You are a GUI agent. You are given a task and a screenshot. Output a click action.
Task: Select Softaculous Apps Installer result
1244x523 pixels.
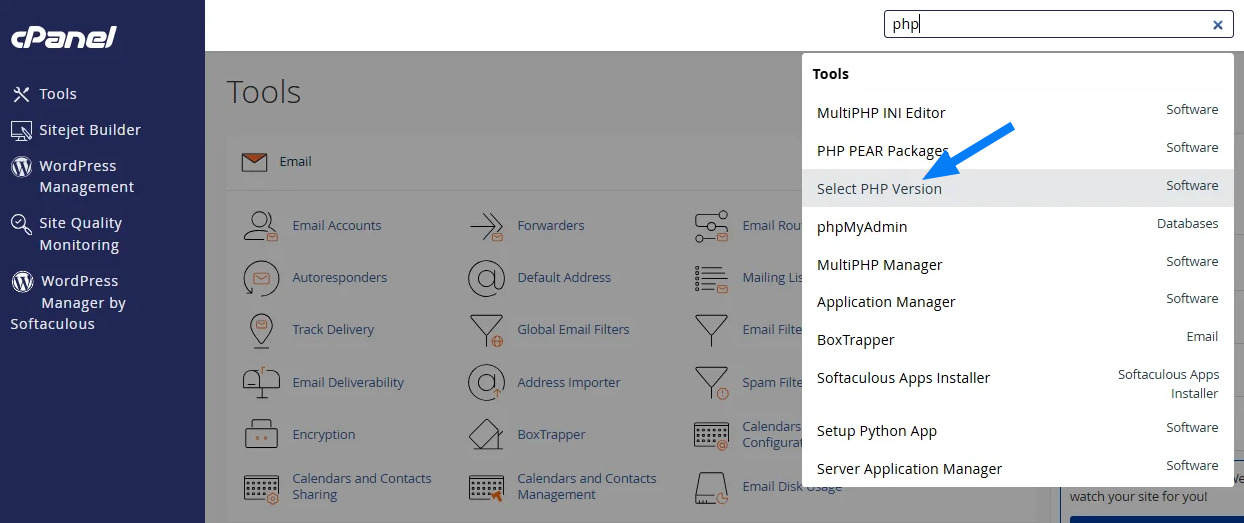click(903, 378)
